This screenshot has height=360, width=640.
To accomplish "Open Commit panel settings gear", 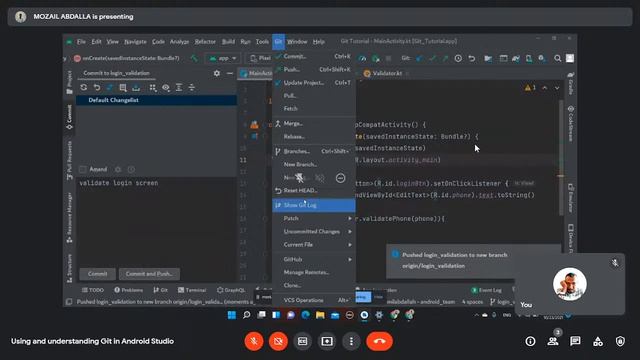I will 217,73.
